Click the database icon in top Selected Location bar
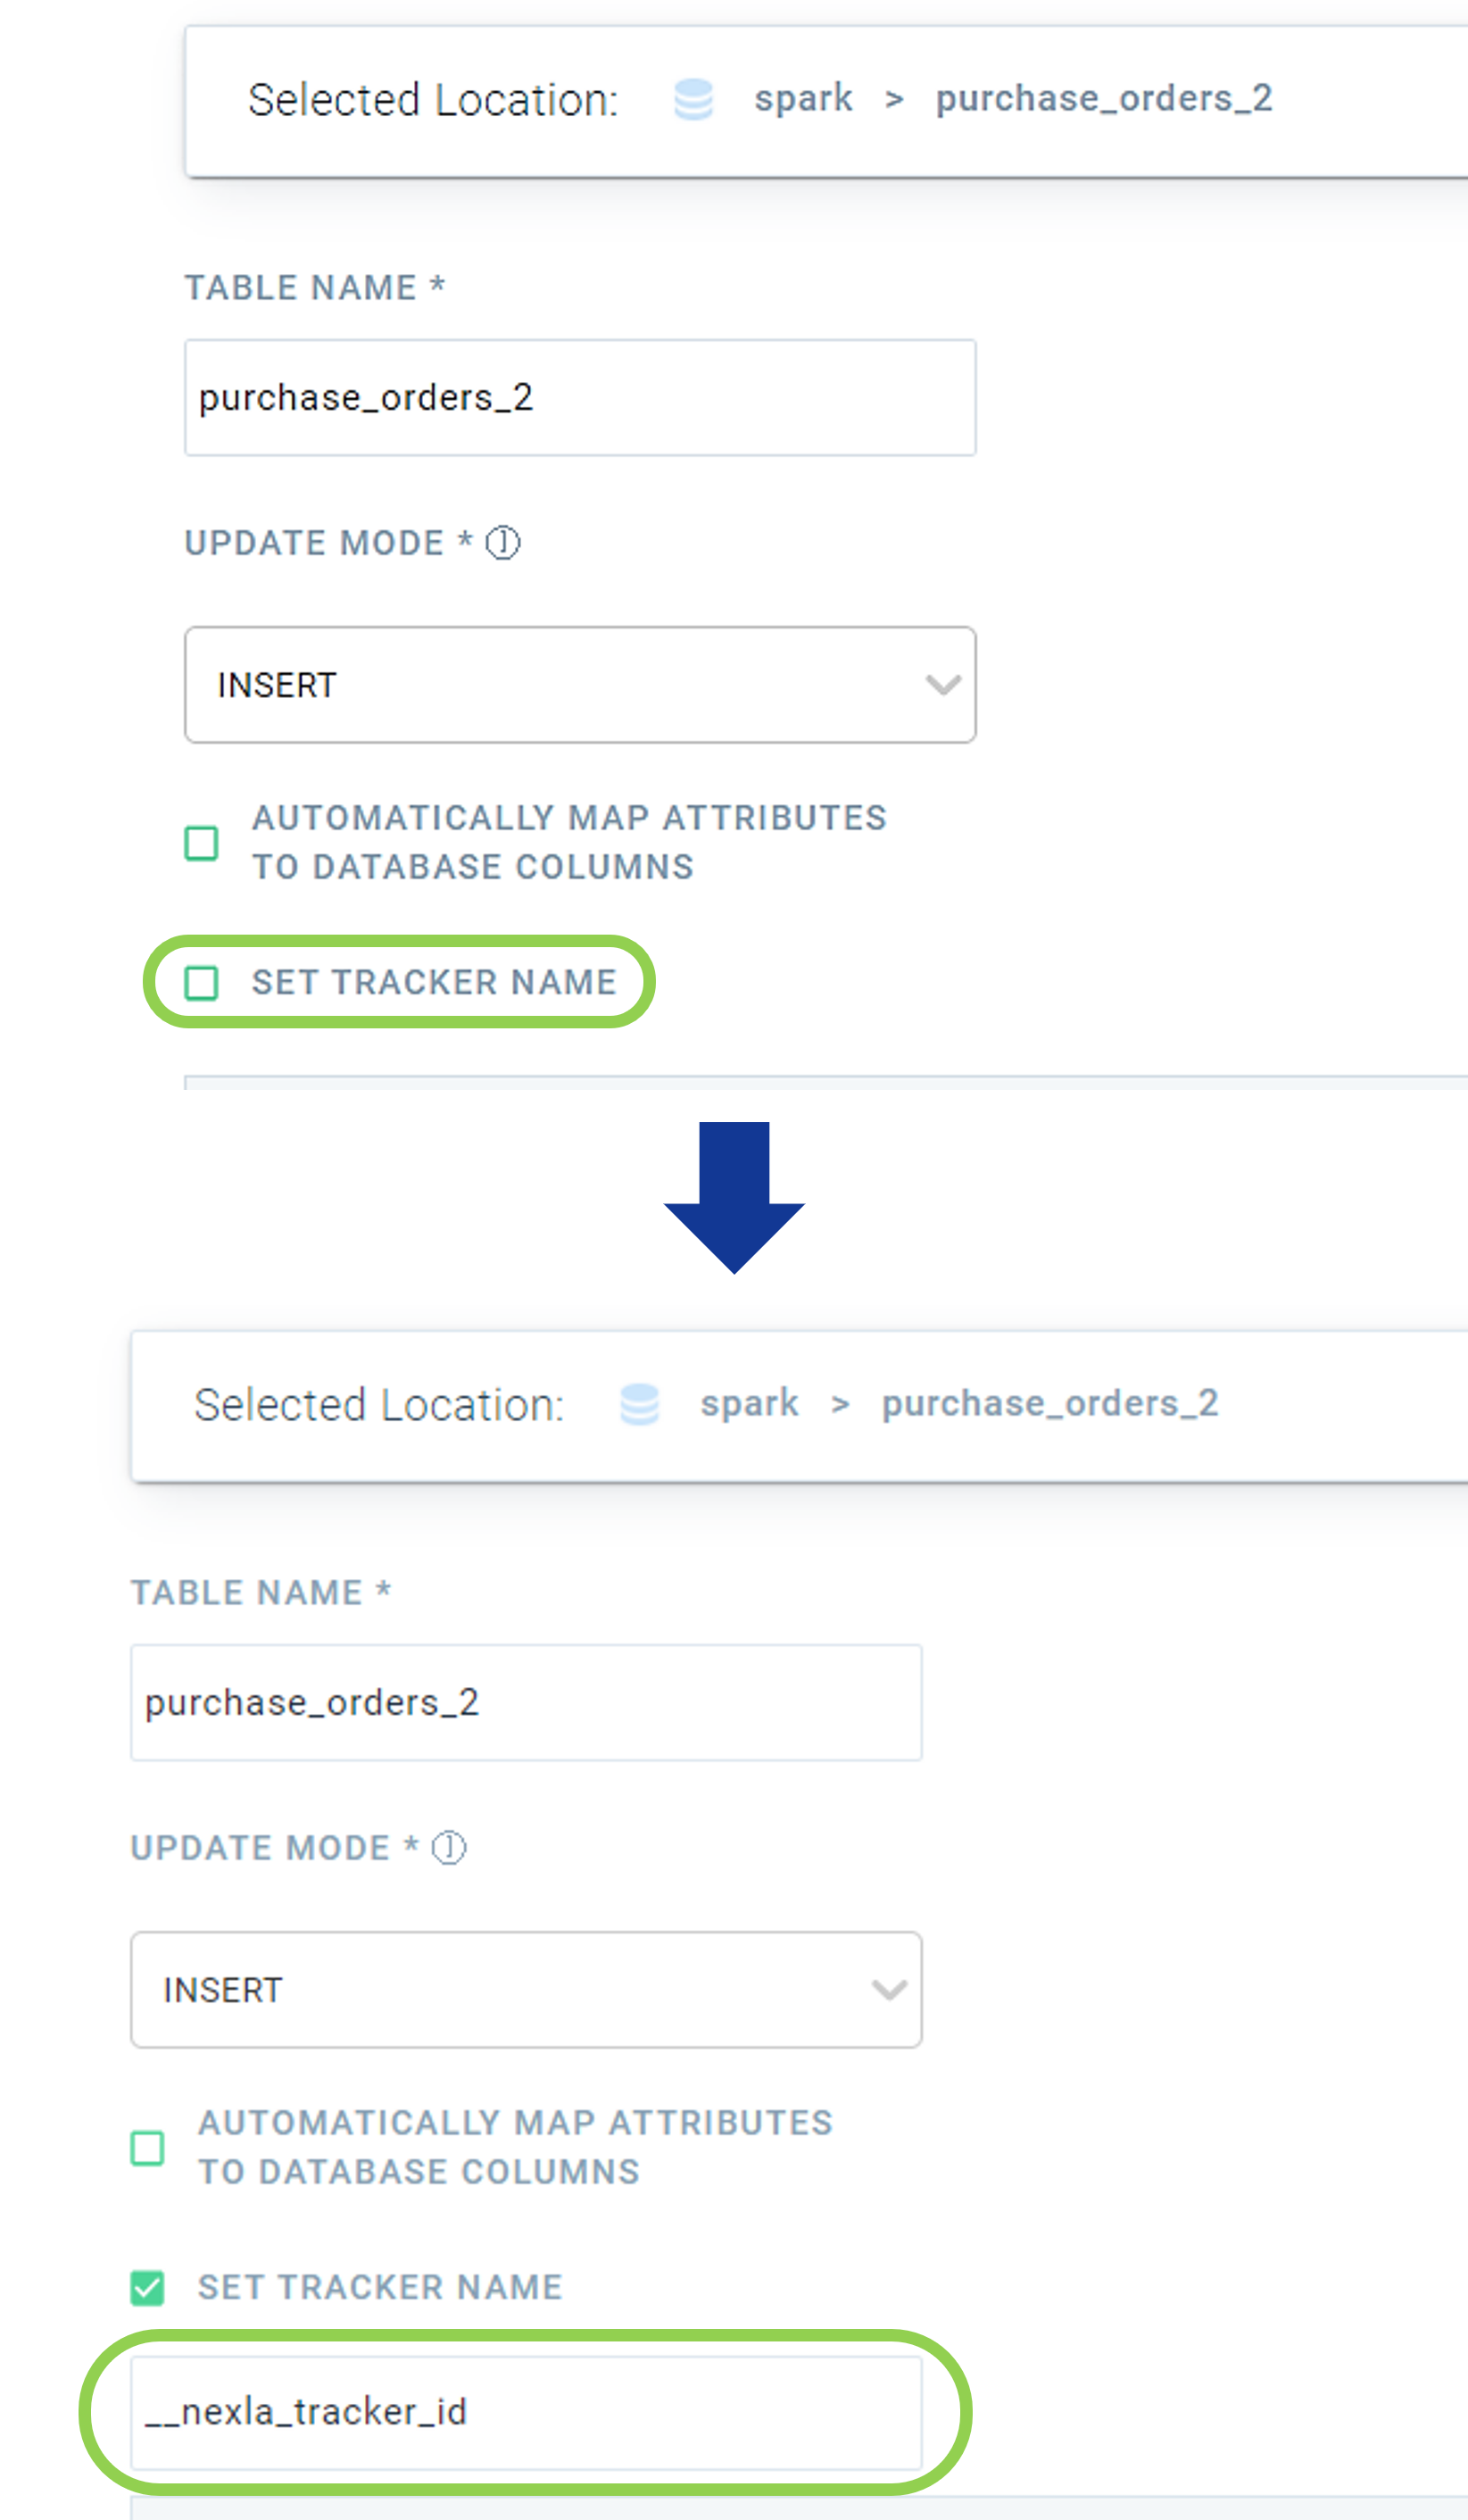This screenshot has height=2520, width=1468. tap(693, 99)
